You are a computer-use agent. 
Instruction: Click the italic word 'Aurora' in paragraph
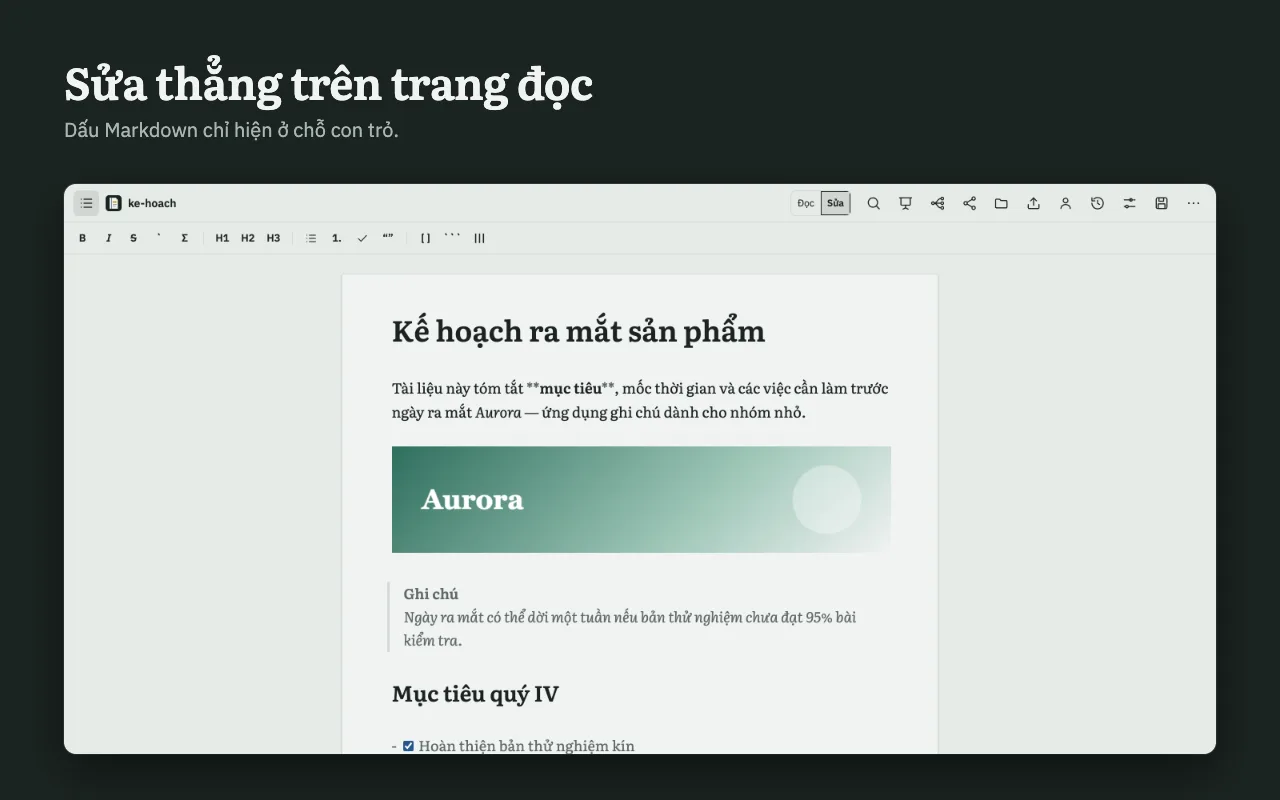coord(498,412)
